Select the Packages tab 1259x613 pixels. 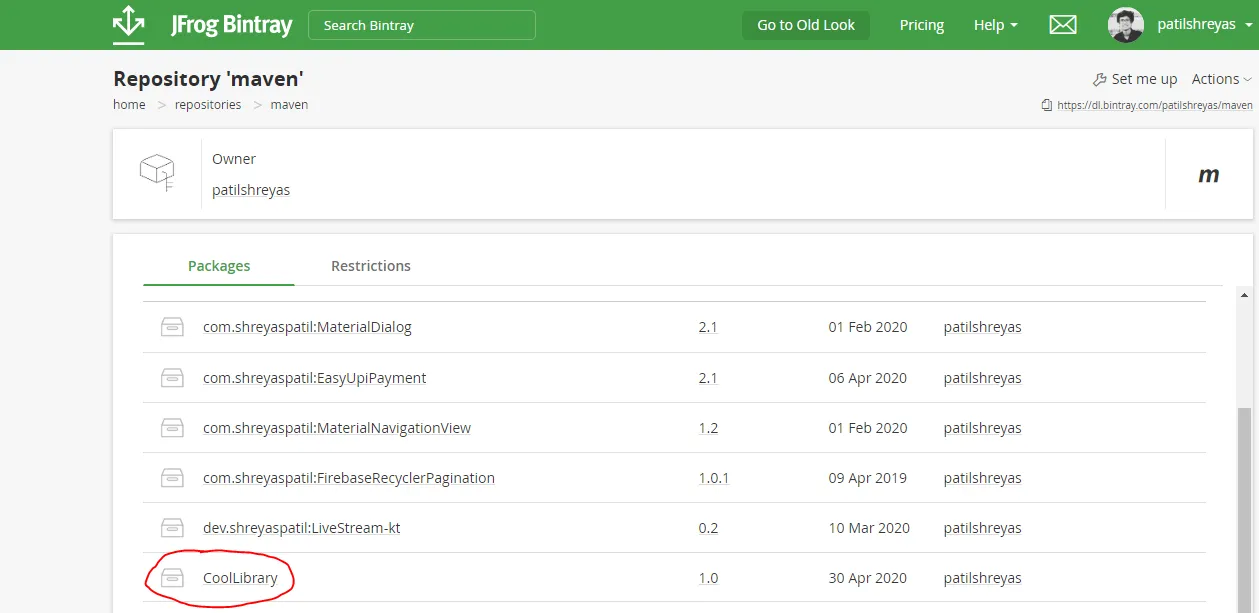click(218, 265)
